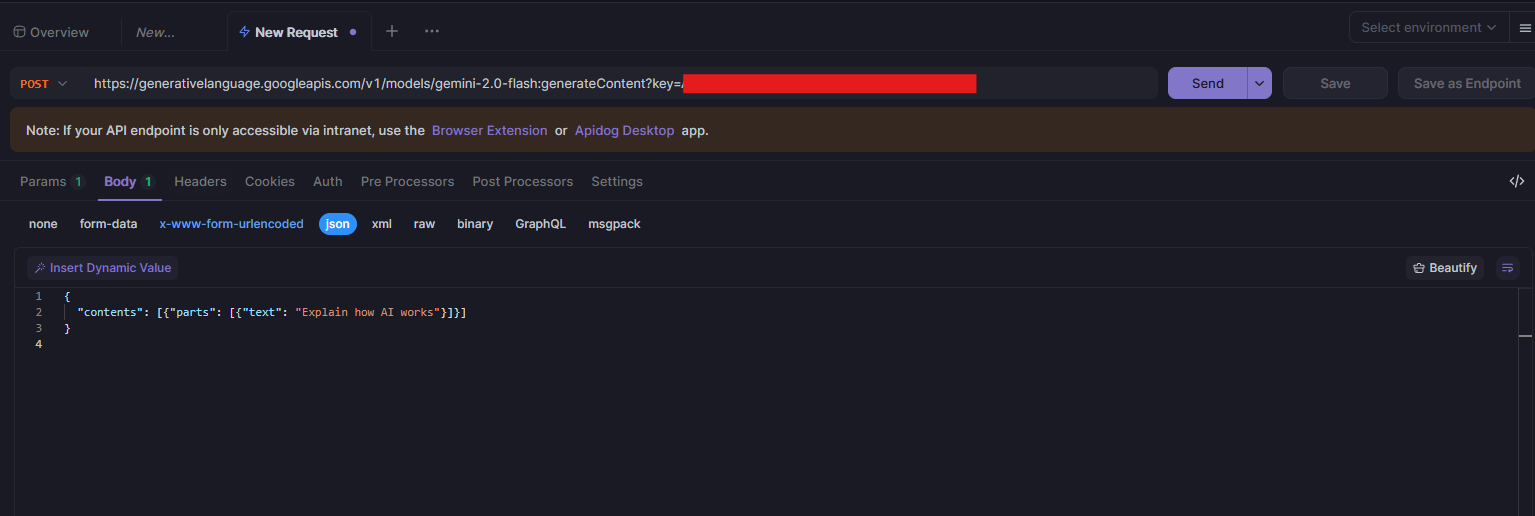Click line number 4 in the editor

pos(38,344)
